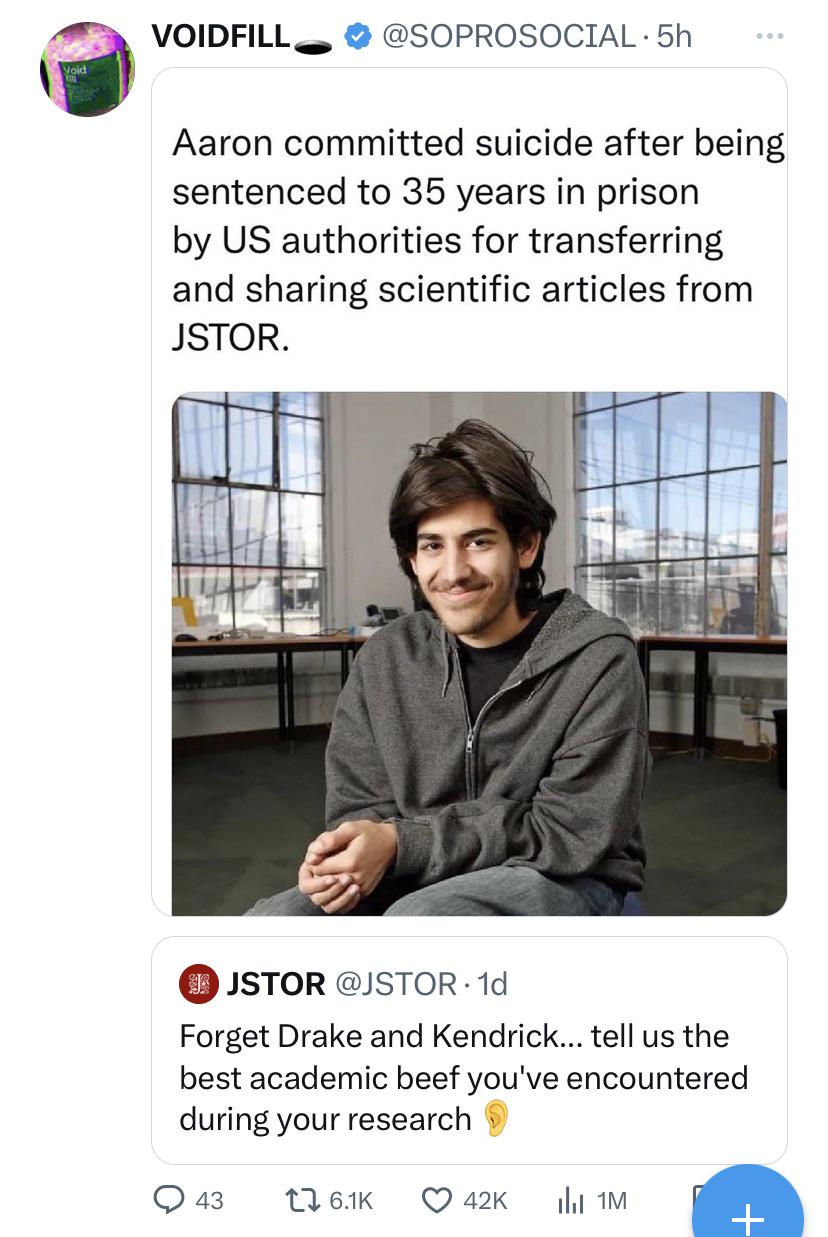
Task: Open the 5h timestamp
Action: coord(674,37)
